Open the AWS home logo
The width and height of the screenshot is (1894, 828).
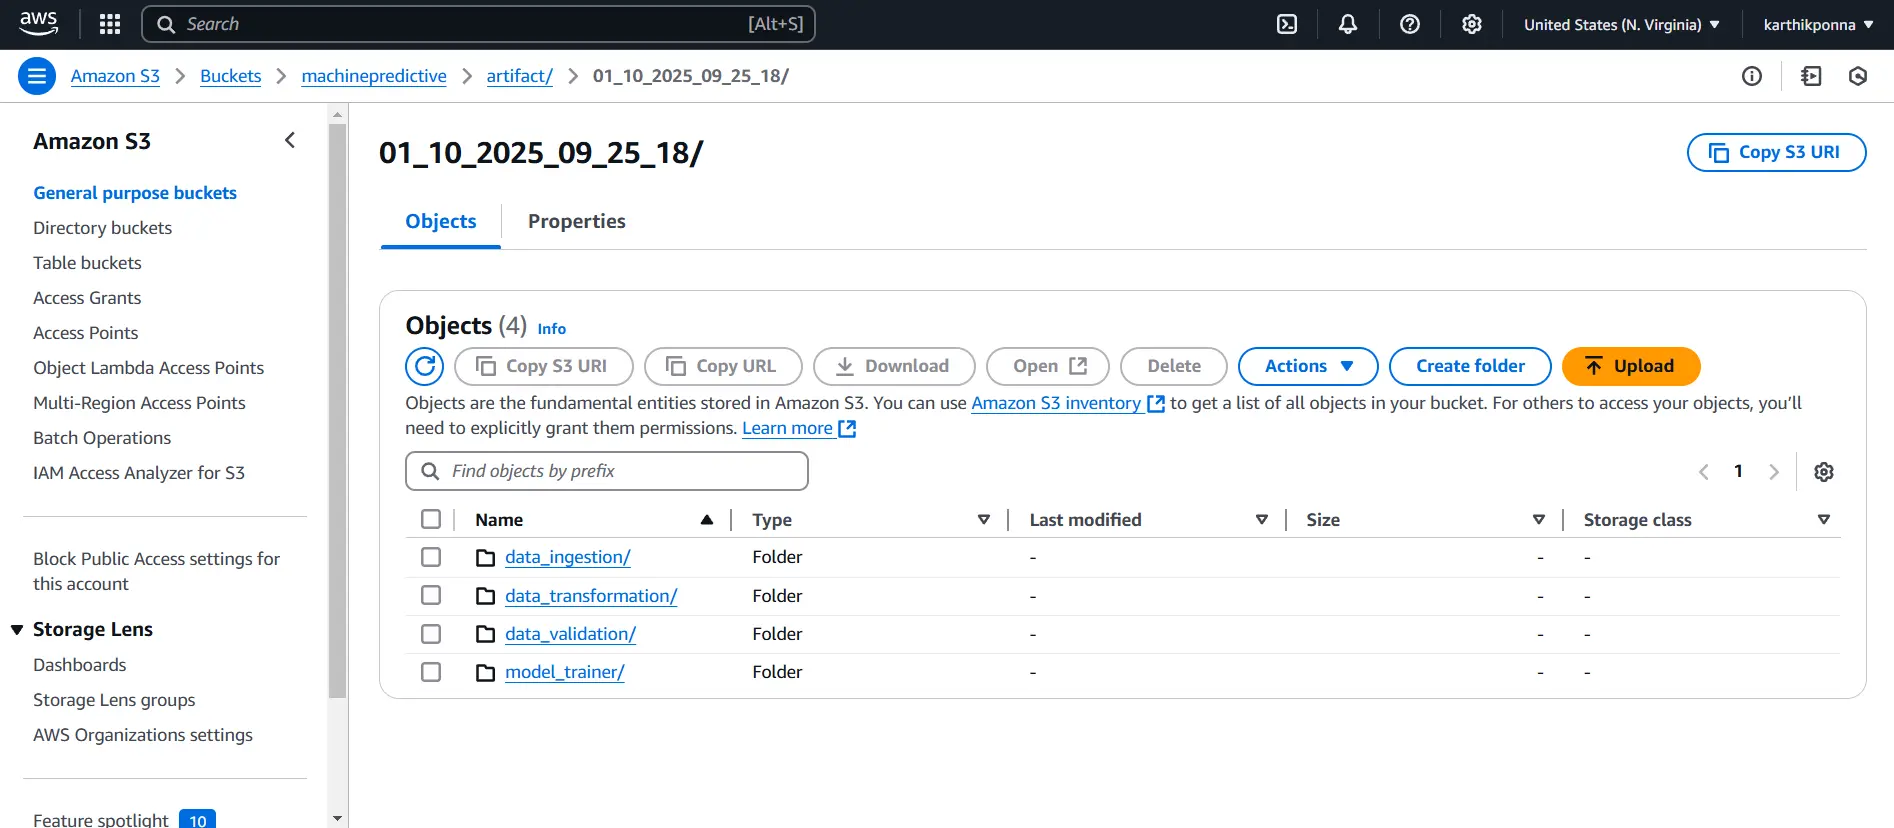pos(38,24)
